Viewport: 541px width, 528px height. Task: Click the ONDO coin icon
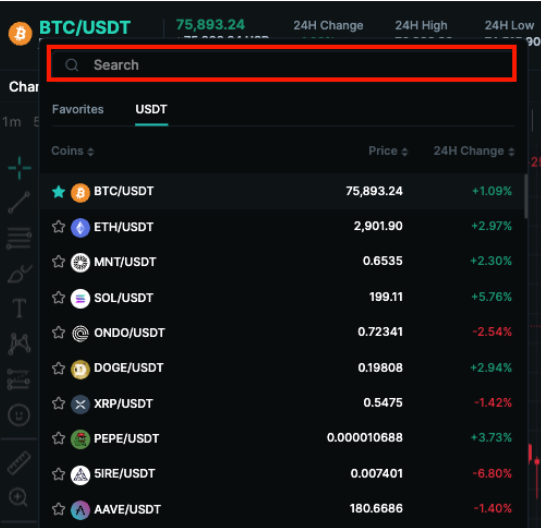(80, 333)
